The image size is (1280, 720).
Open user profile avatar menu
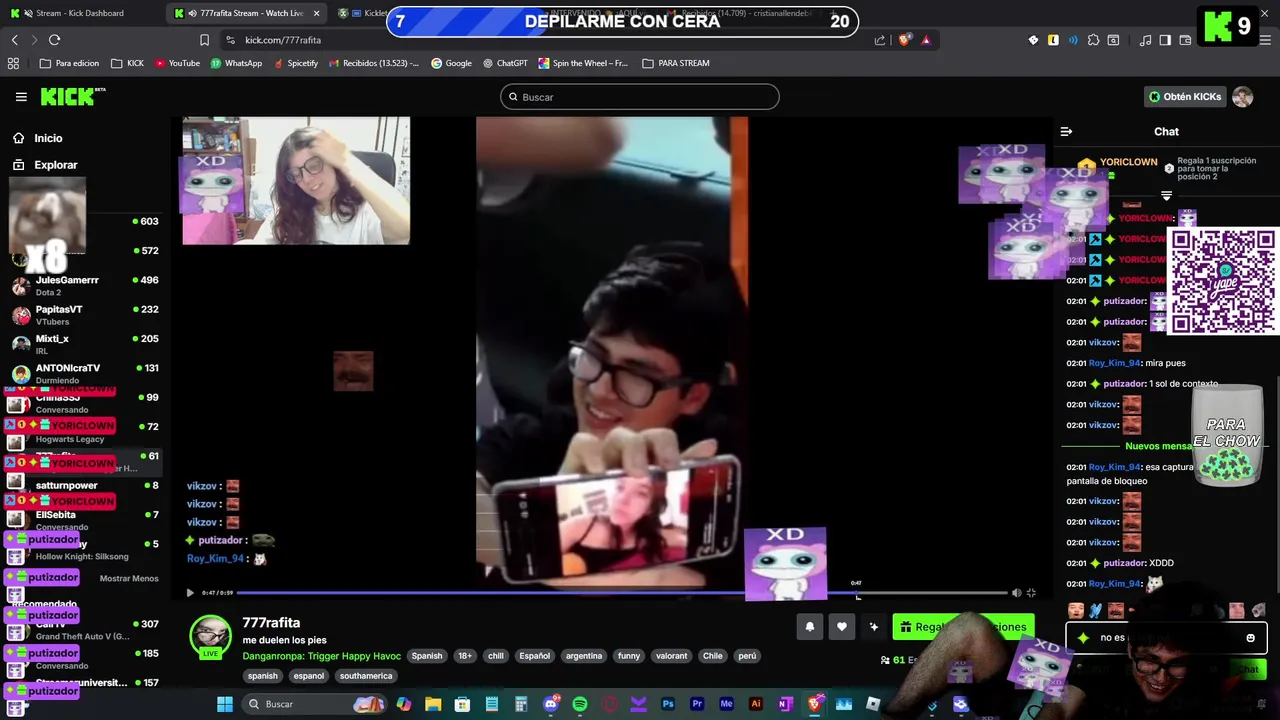click(x=1243, y=97)
